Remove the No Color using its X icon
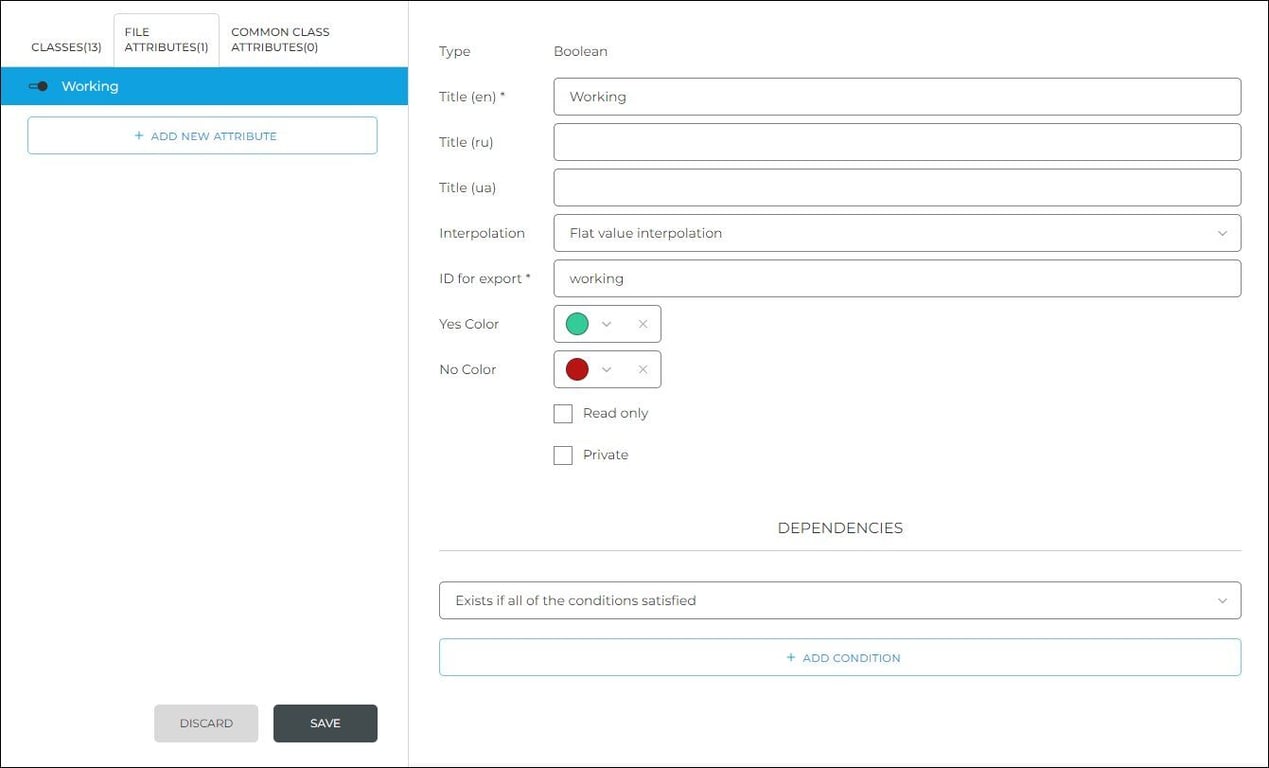Viewport: 1269px width, 768px height. point(644,368)
